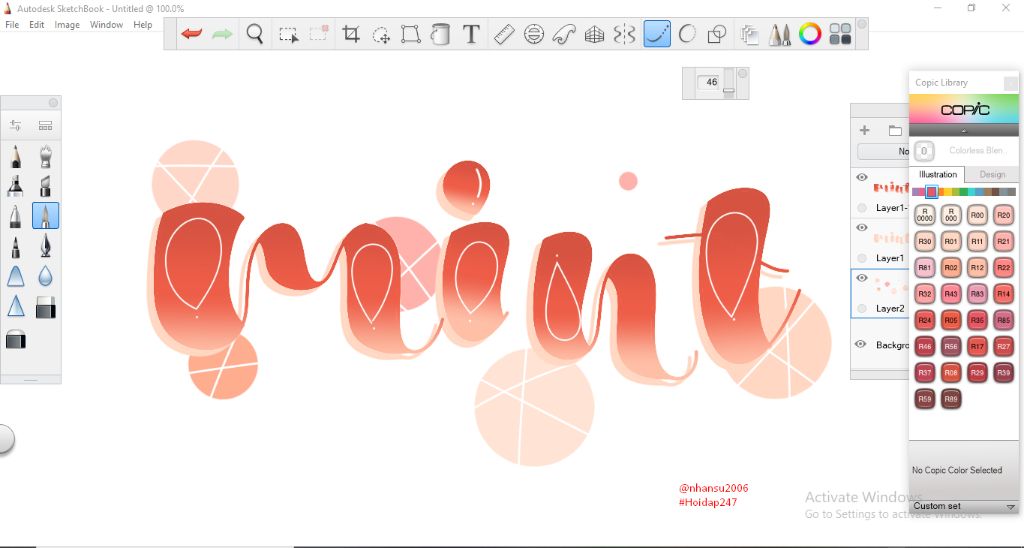Viewport: 1024px width, 548px height.
Task: Create a layer group with the folder icon
Action: [895, 131]
